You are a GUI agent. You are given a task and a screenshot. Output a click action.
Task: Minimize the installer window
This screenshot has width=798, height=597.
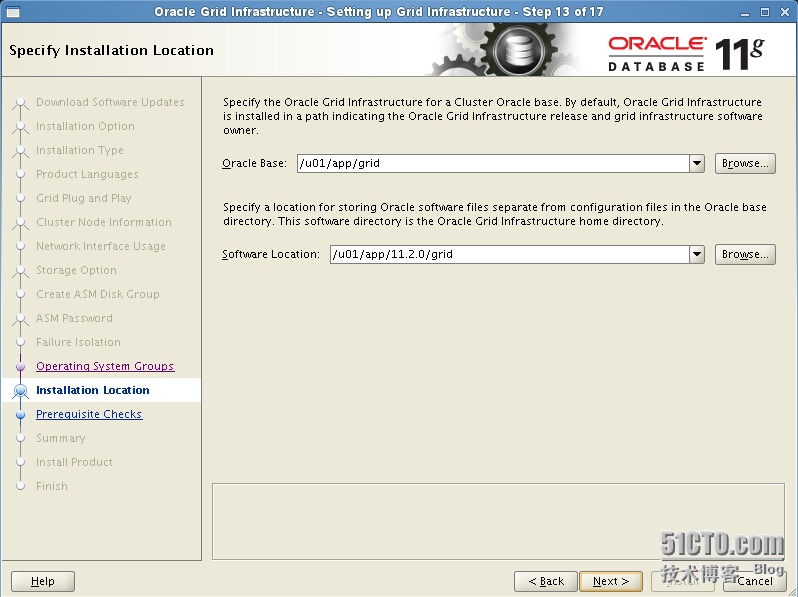click(x=745, y=12)
